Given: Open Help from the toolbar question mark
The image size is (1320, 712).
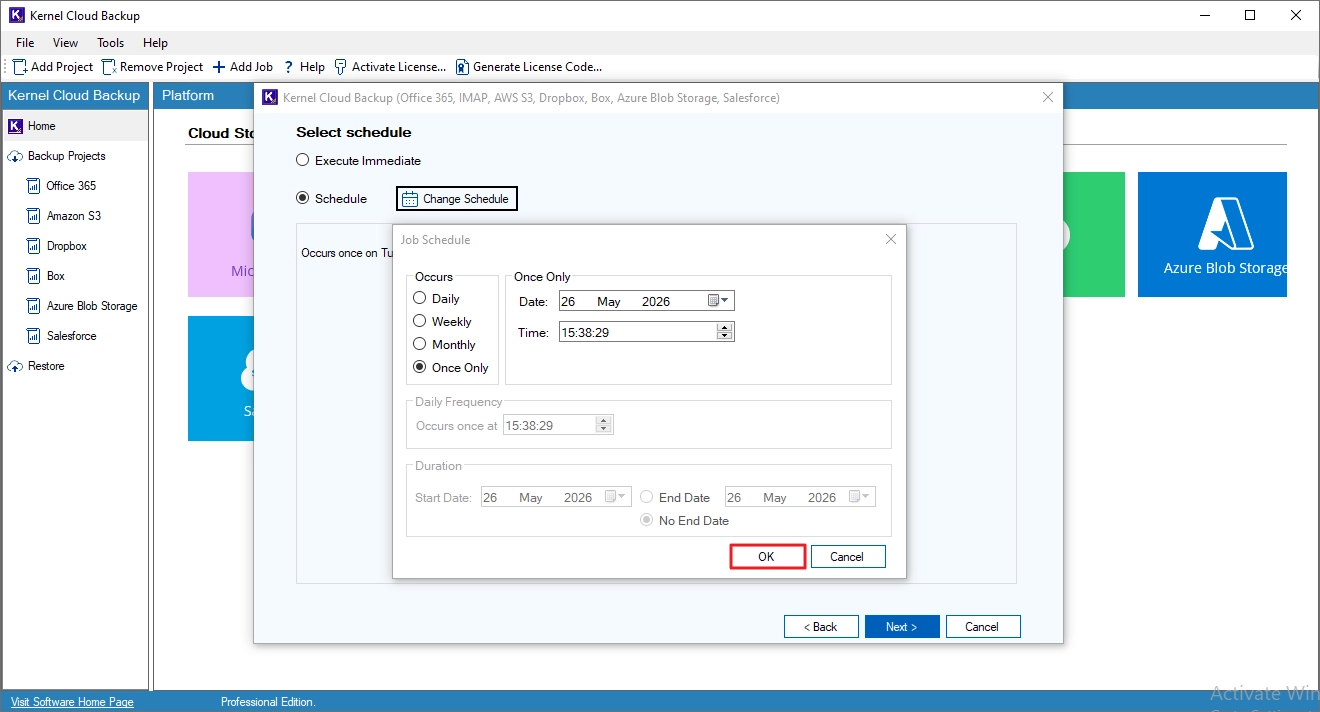Looking at the screenshot, I should 289,67.
